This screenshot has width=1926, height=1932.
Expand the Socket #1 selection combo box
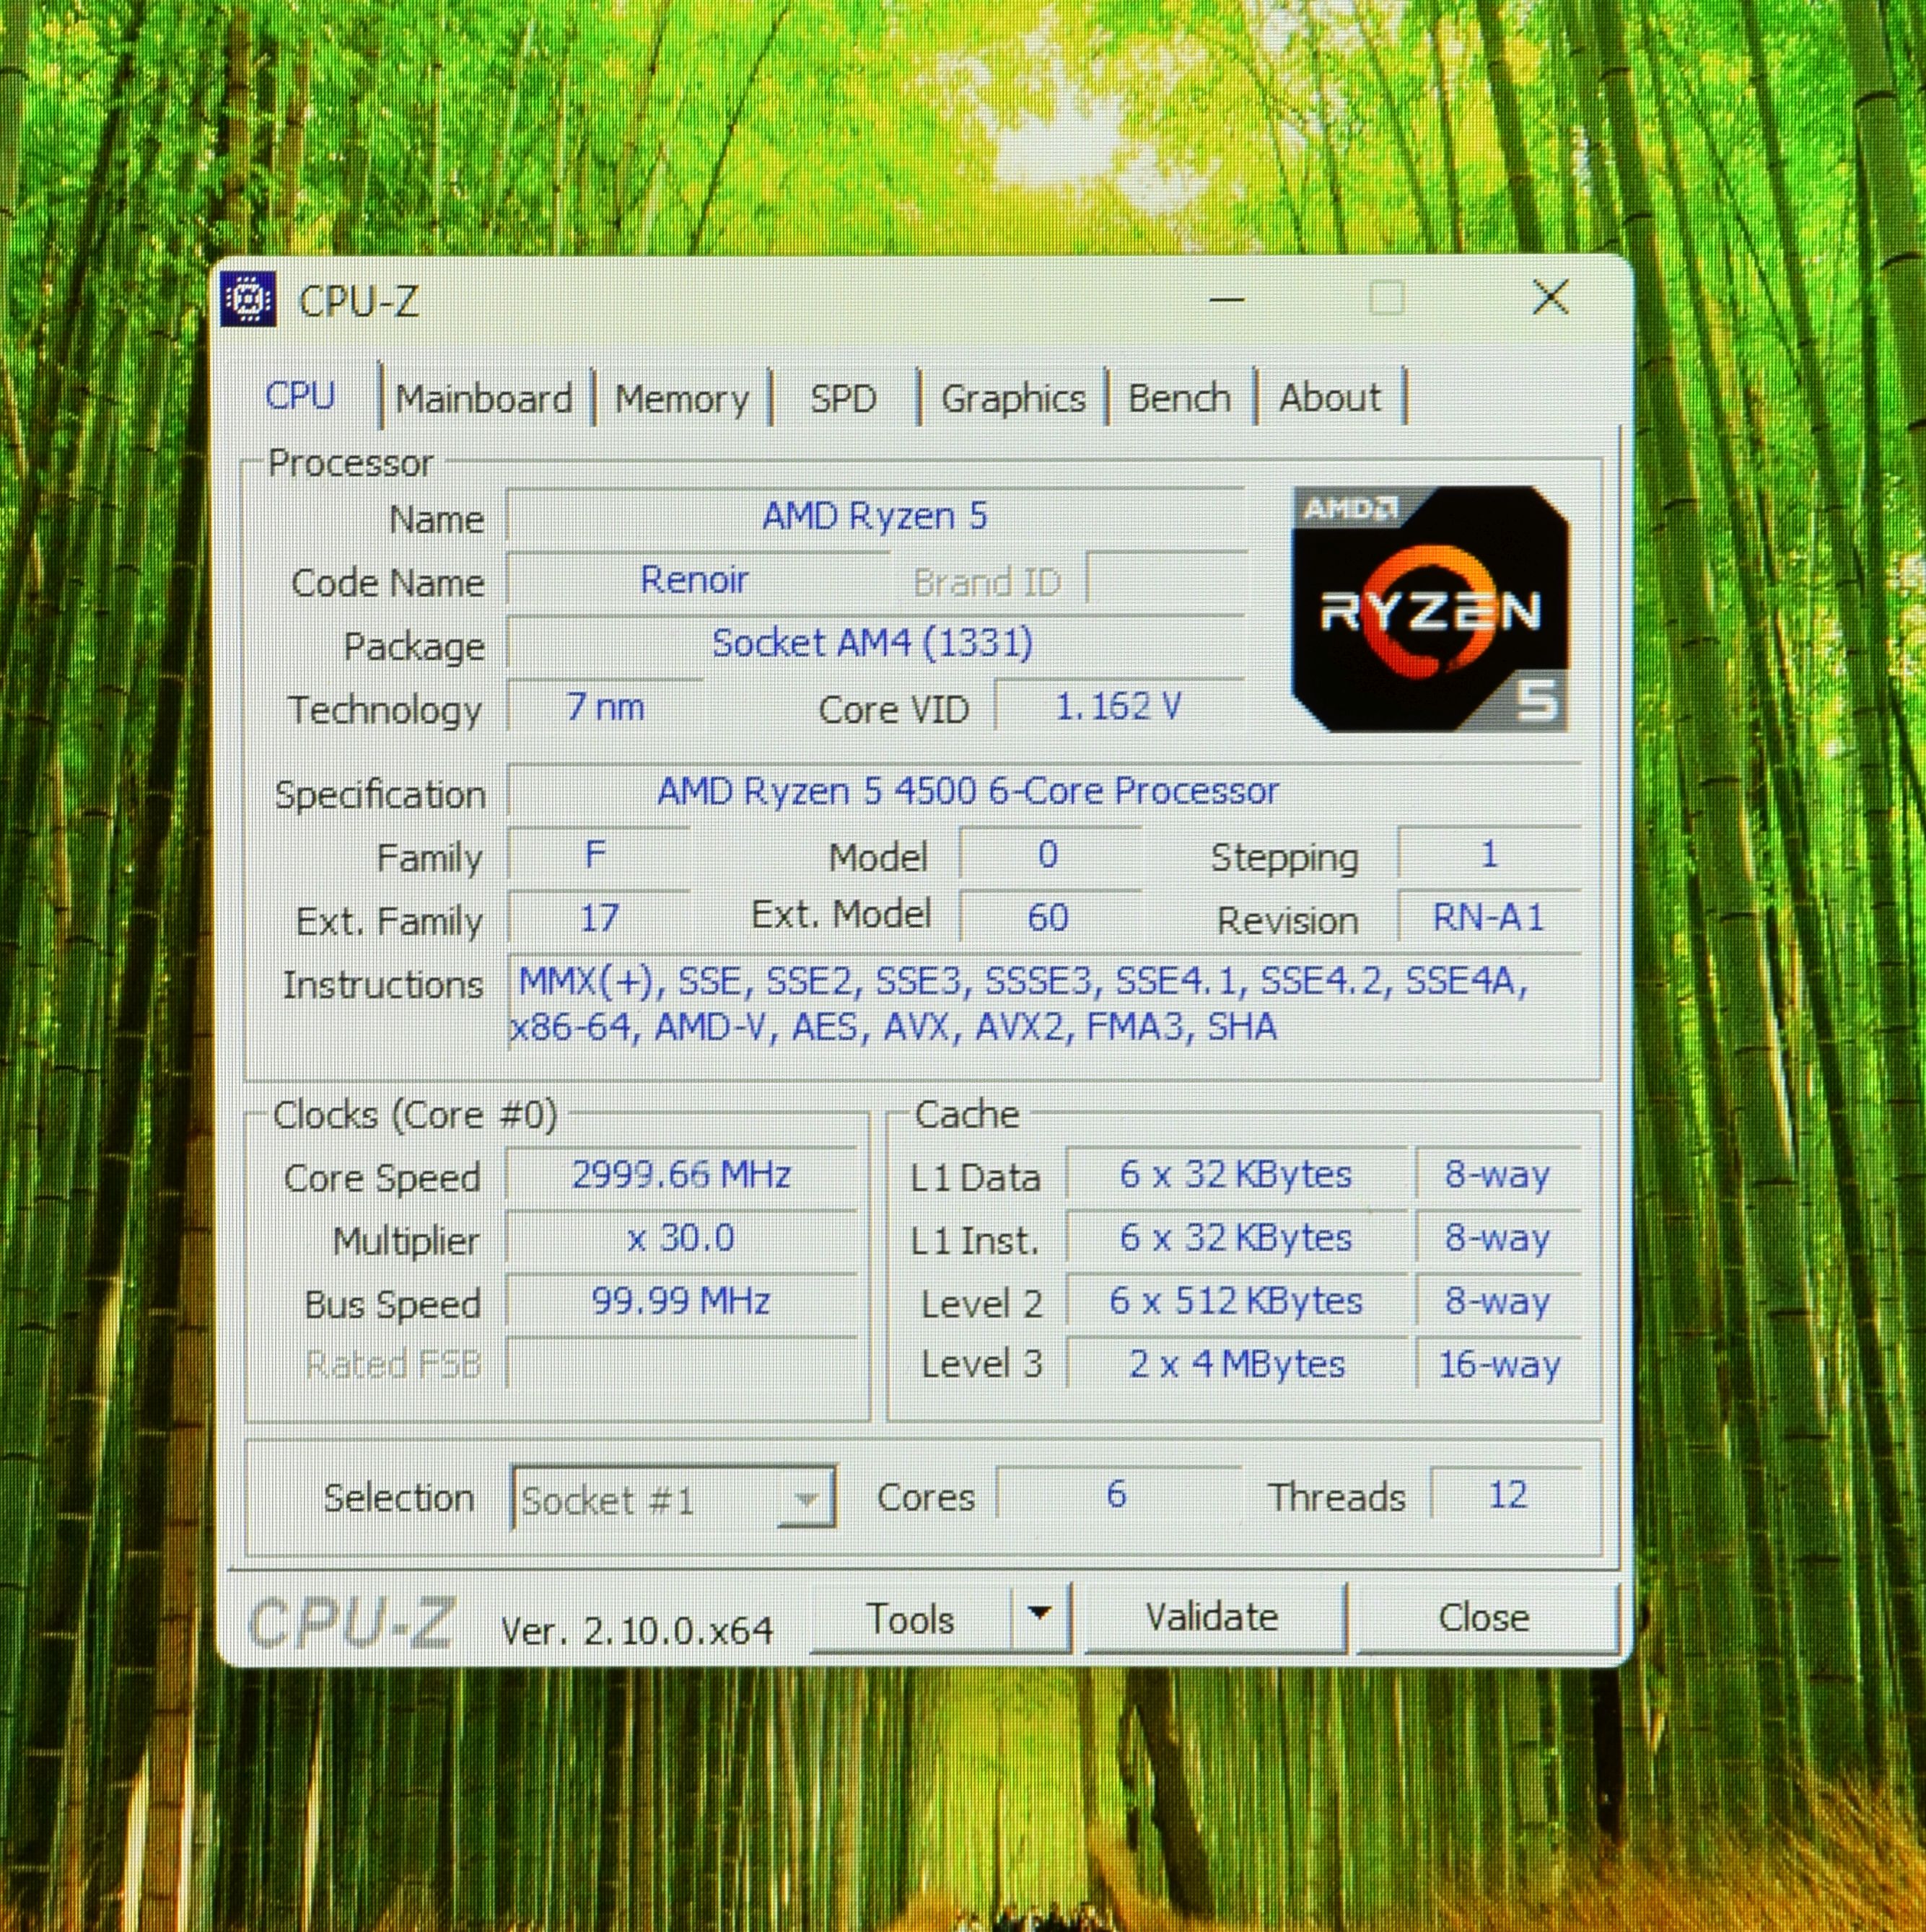click(673, 1498)
